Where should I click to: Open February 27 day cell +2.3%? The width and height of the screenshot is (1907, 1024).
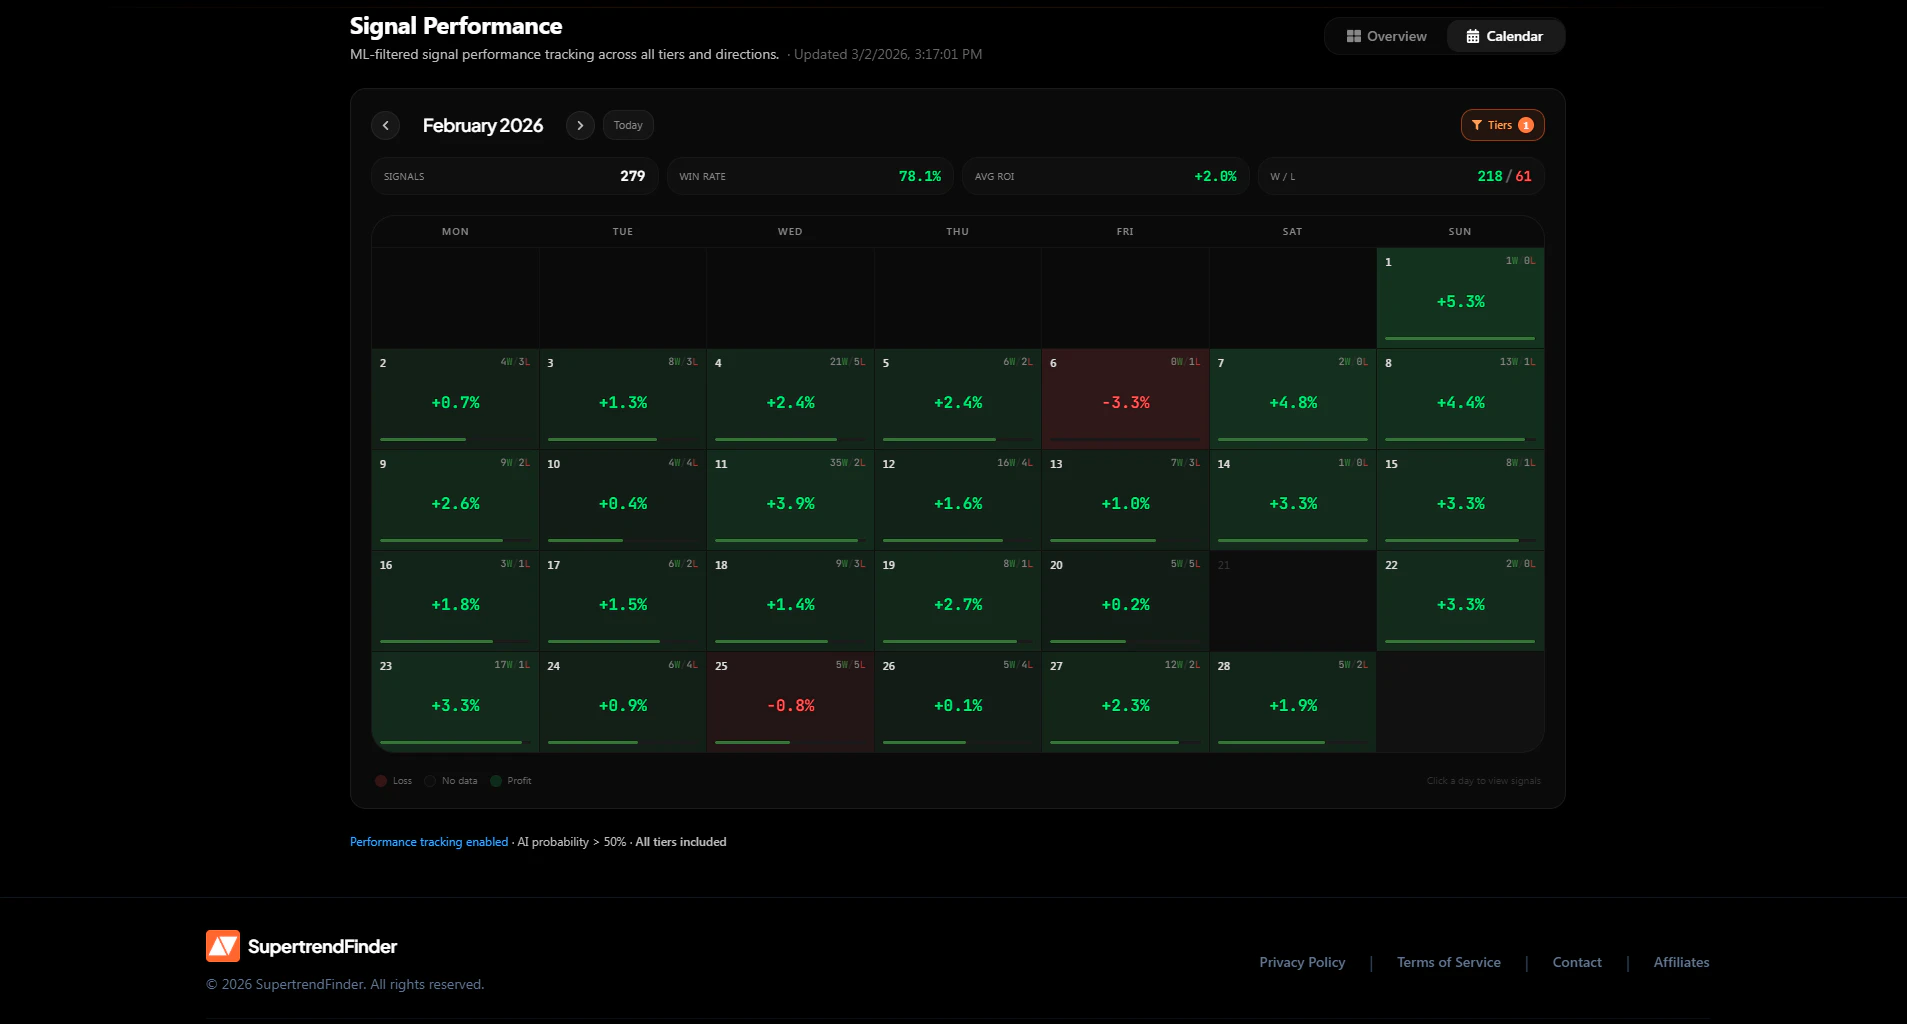pyautogui.click(x=1125, y=702)
